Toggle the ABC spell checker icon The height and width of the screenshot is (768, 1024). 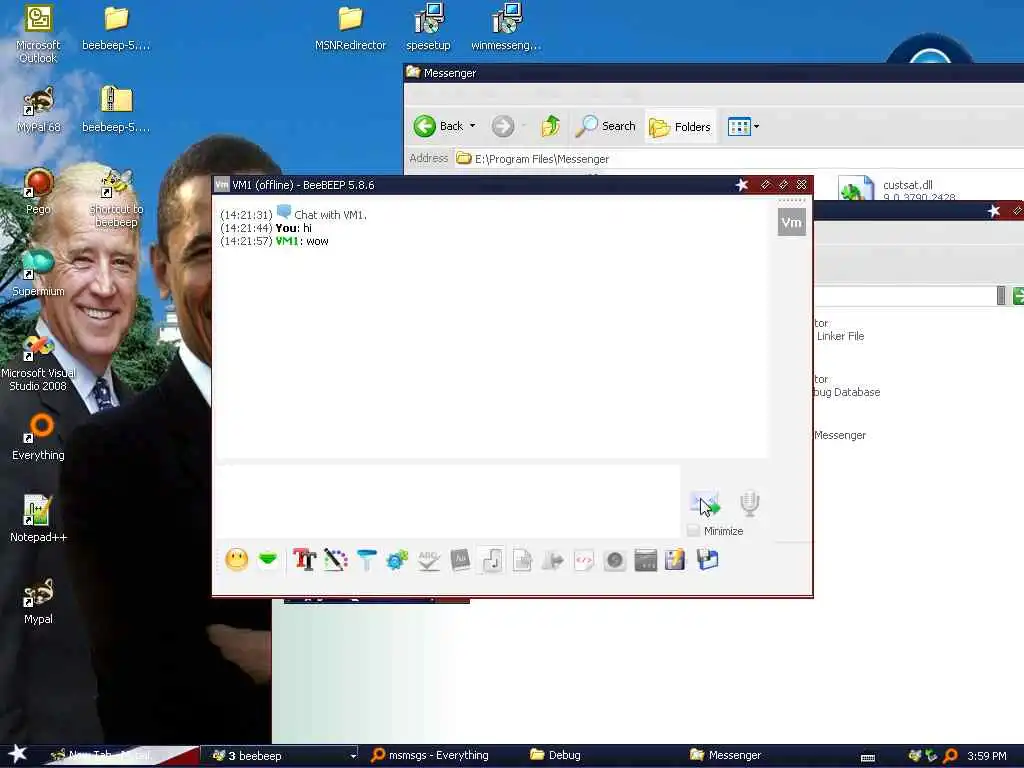coord(428,560)
